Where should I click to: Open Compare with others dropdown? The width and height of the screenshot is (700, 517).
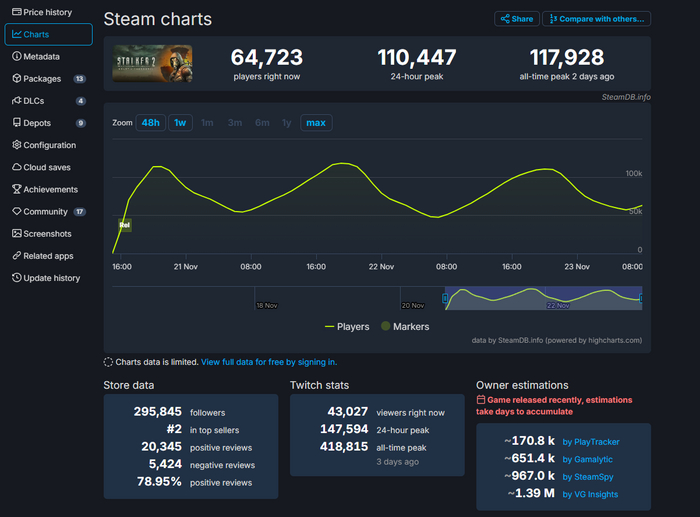click(x=598, y=19)
